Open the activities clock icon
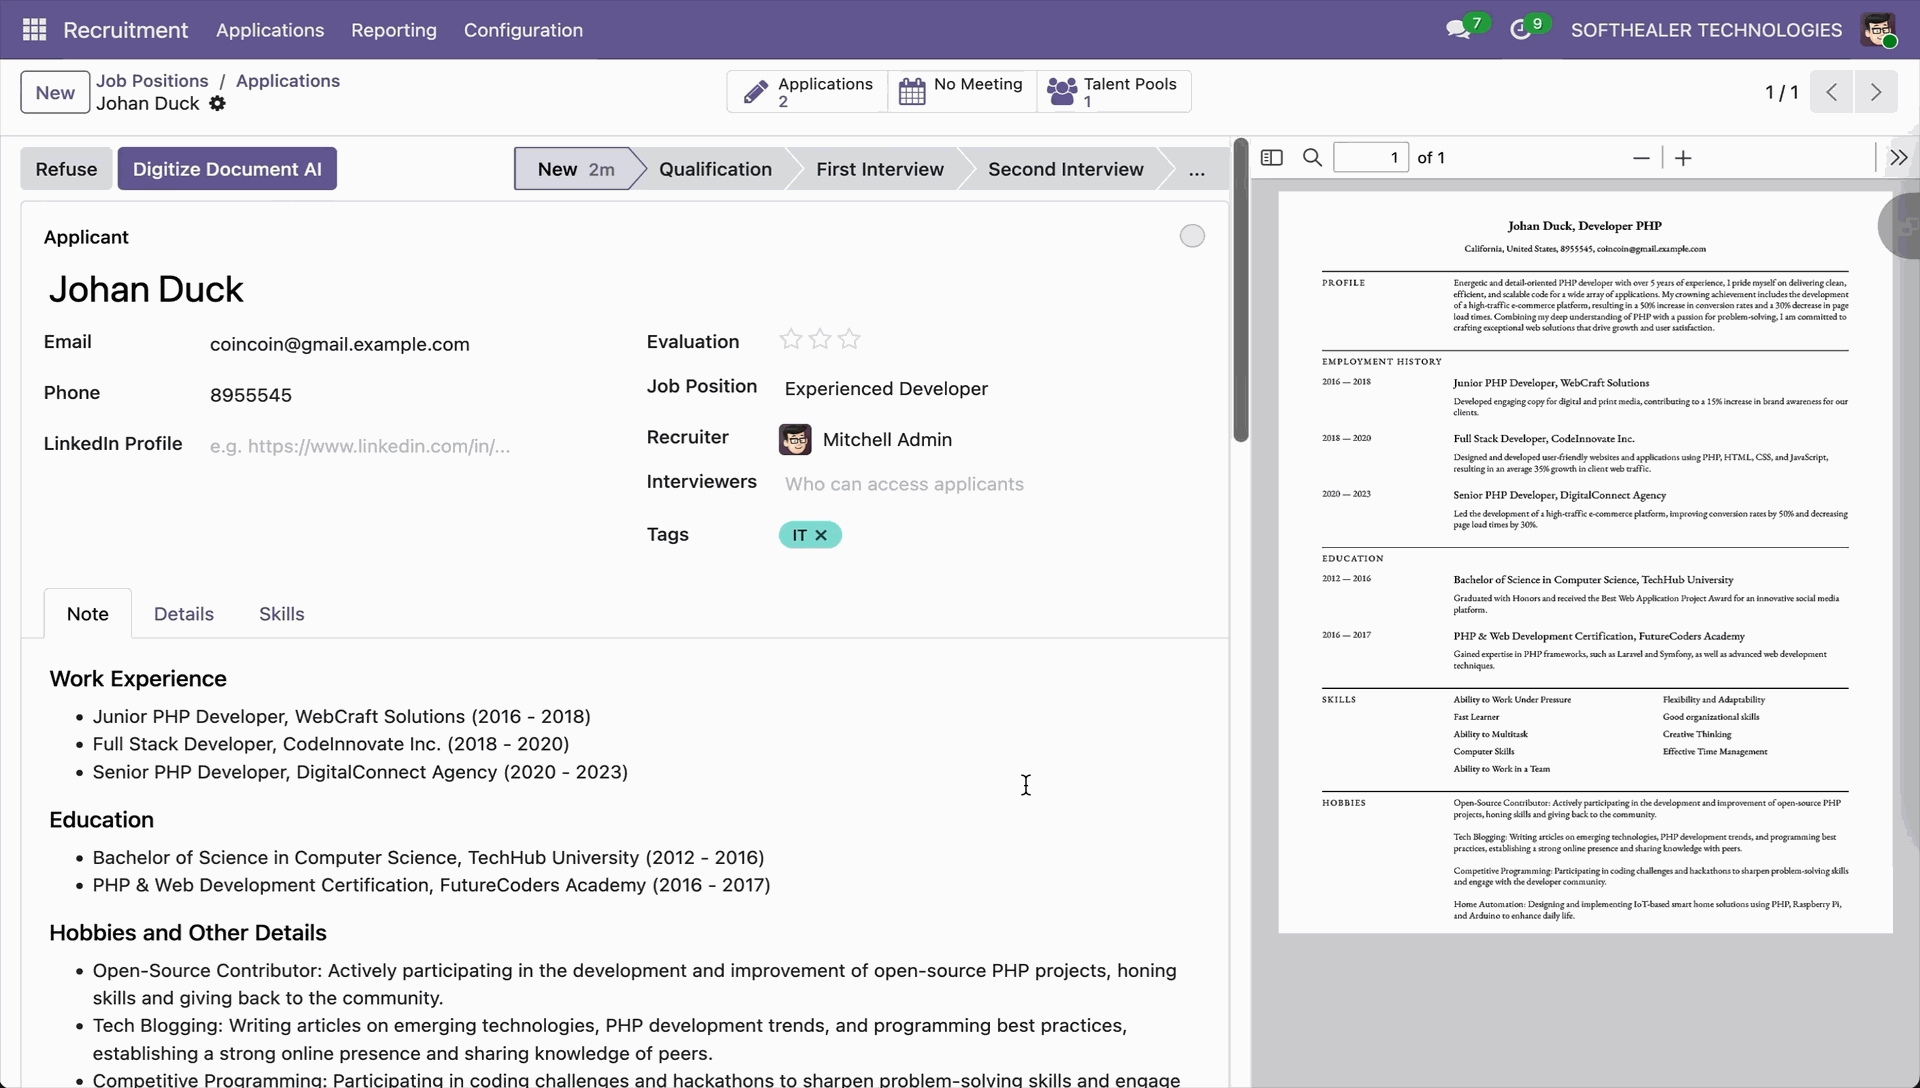The width and height of the screenshot is (1920, 1088). point(1520,30)
